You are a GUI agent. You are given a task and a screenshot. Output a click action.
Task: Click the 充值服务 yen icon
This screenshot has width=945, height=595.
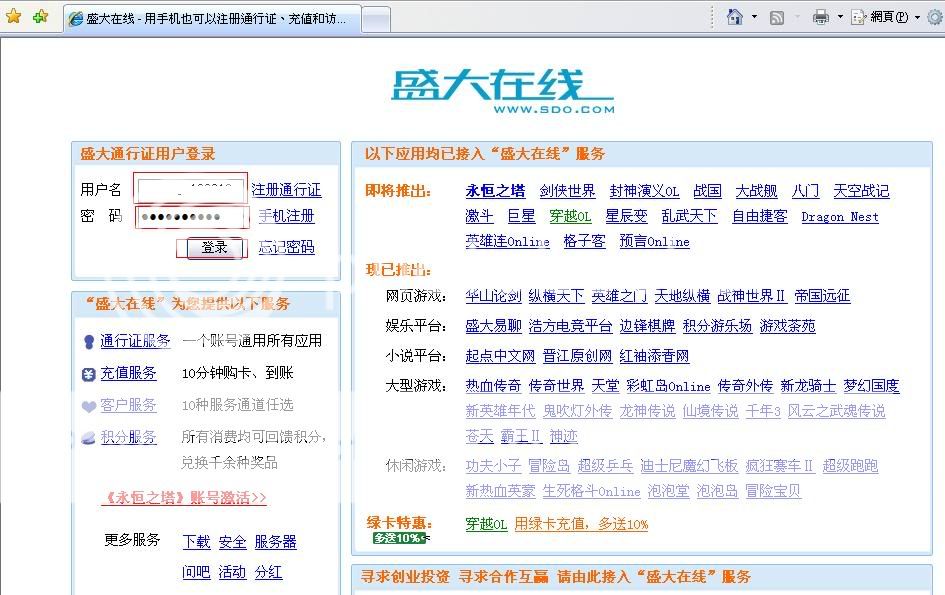(x=89, y=374)
